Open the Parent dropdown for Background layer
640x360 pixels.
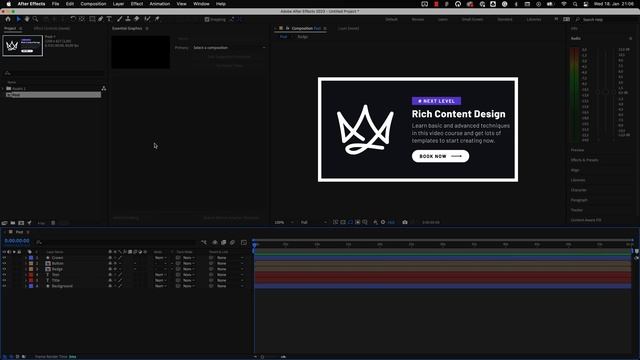click(x=230, y=286)
